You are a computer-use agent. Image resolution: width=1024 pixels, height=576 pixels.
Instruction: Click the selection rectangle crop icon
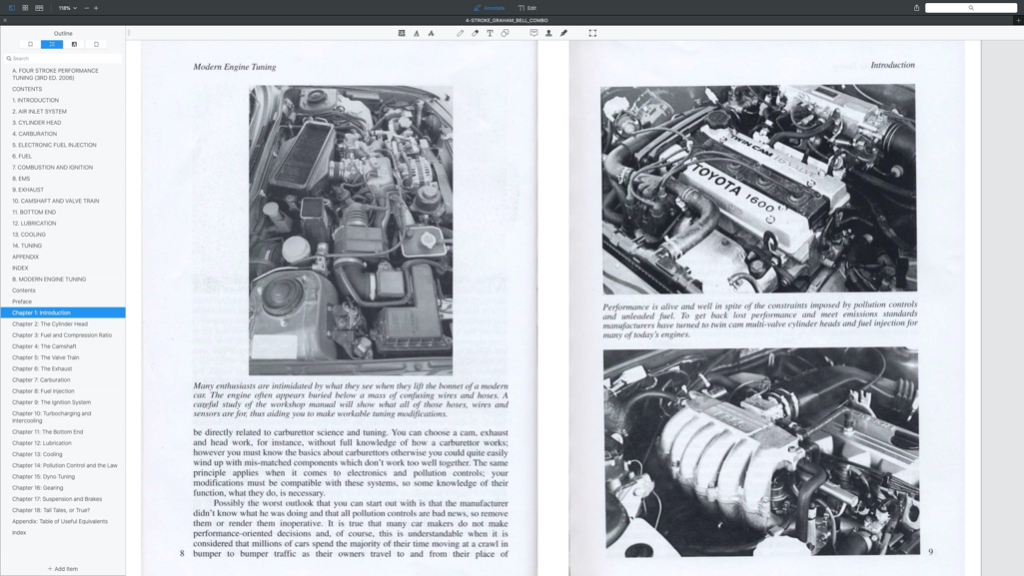coord(593,33)
